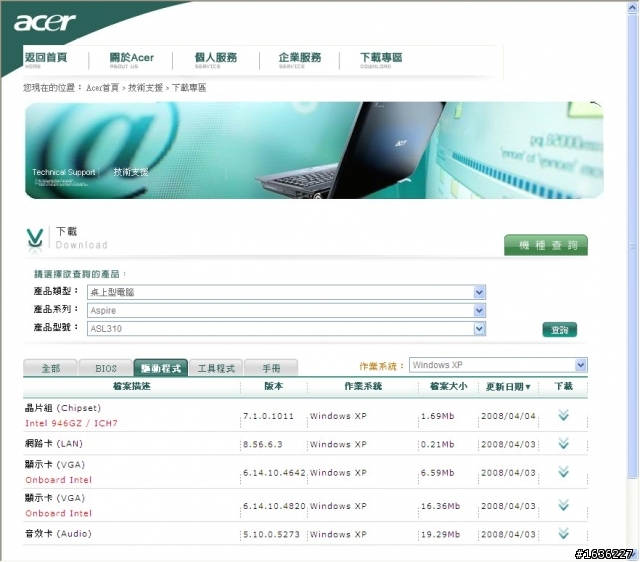The image size is (640, 562).
Task: Click the green 機種查詢 button
Action: [x=546, y=245]
